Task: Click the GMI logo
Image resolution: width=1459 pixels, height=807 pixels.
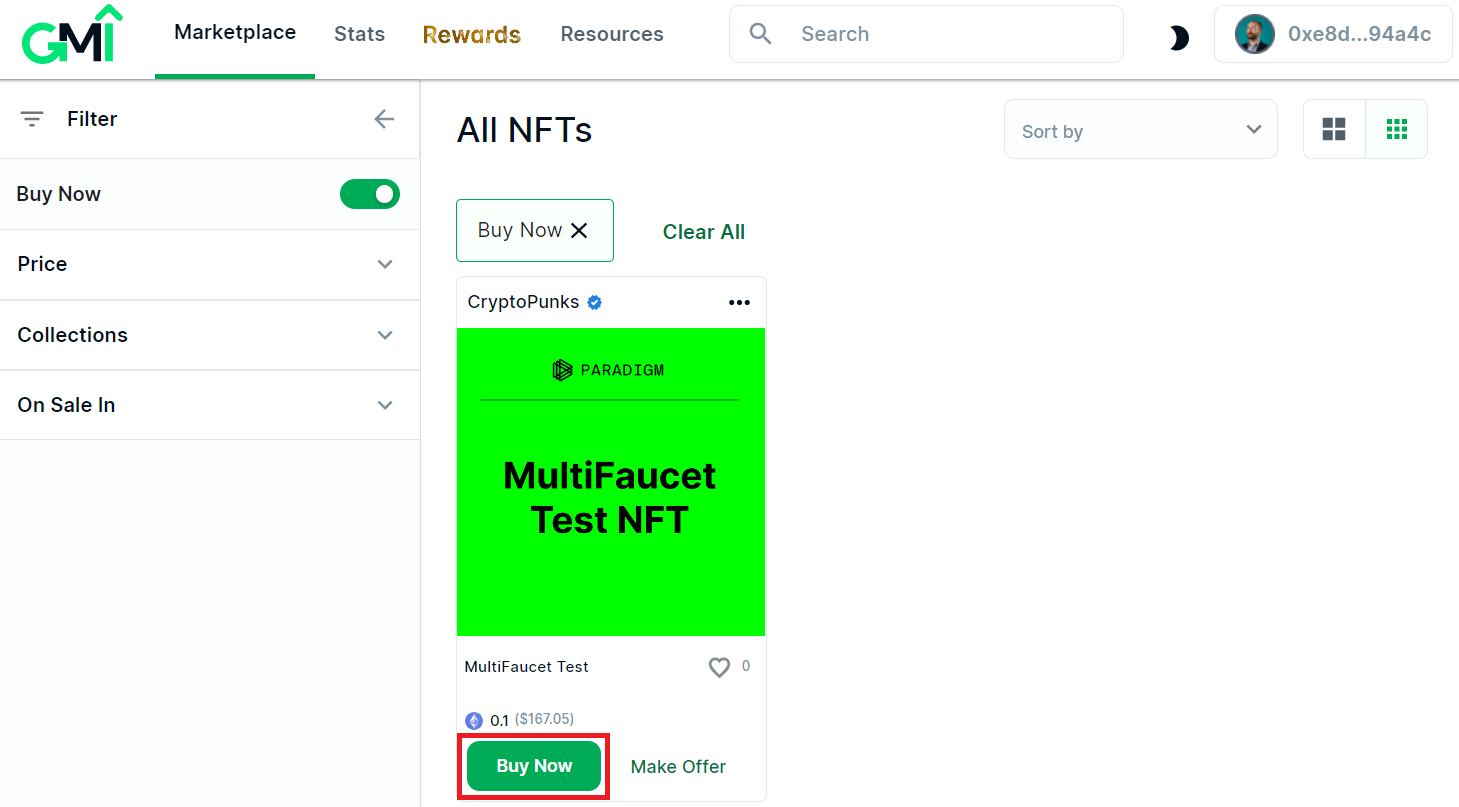Action: click(72, 35)
